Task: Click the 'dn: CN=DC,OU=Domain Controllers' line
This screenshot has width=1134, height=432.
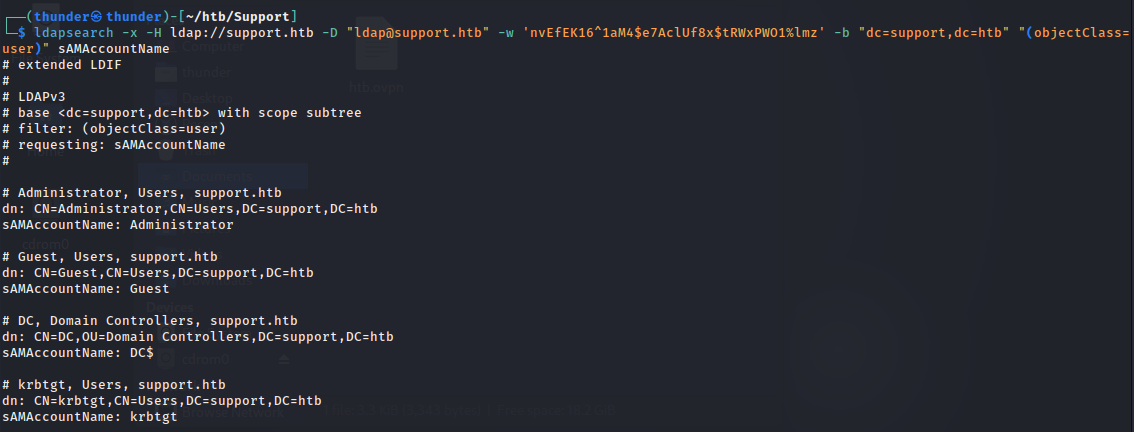Action: coord(197,337)
